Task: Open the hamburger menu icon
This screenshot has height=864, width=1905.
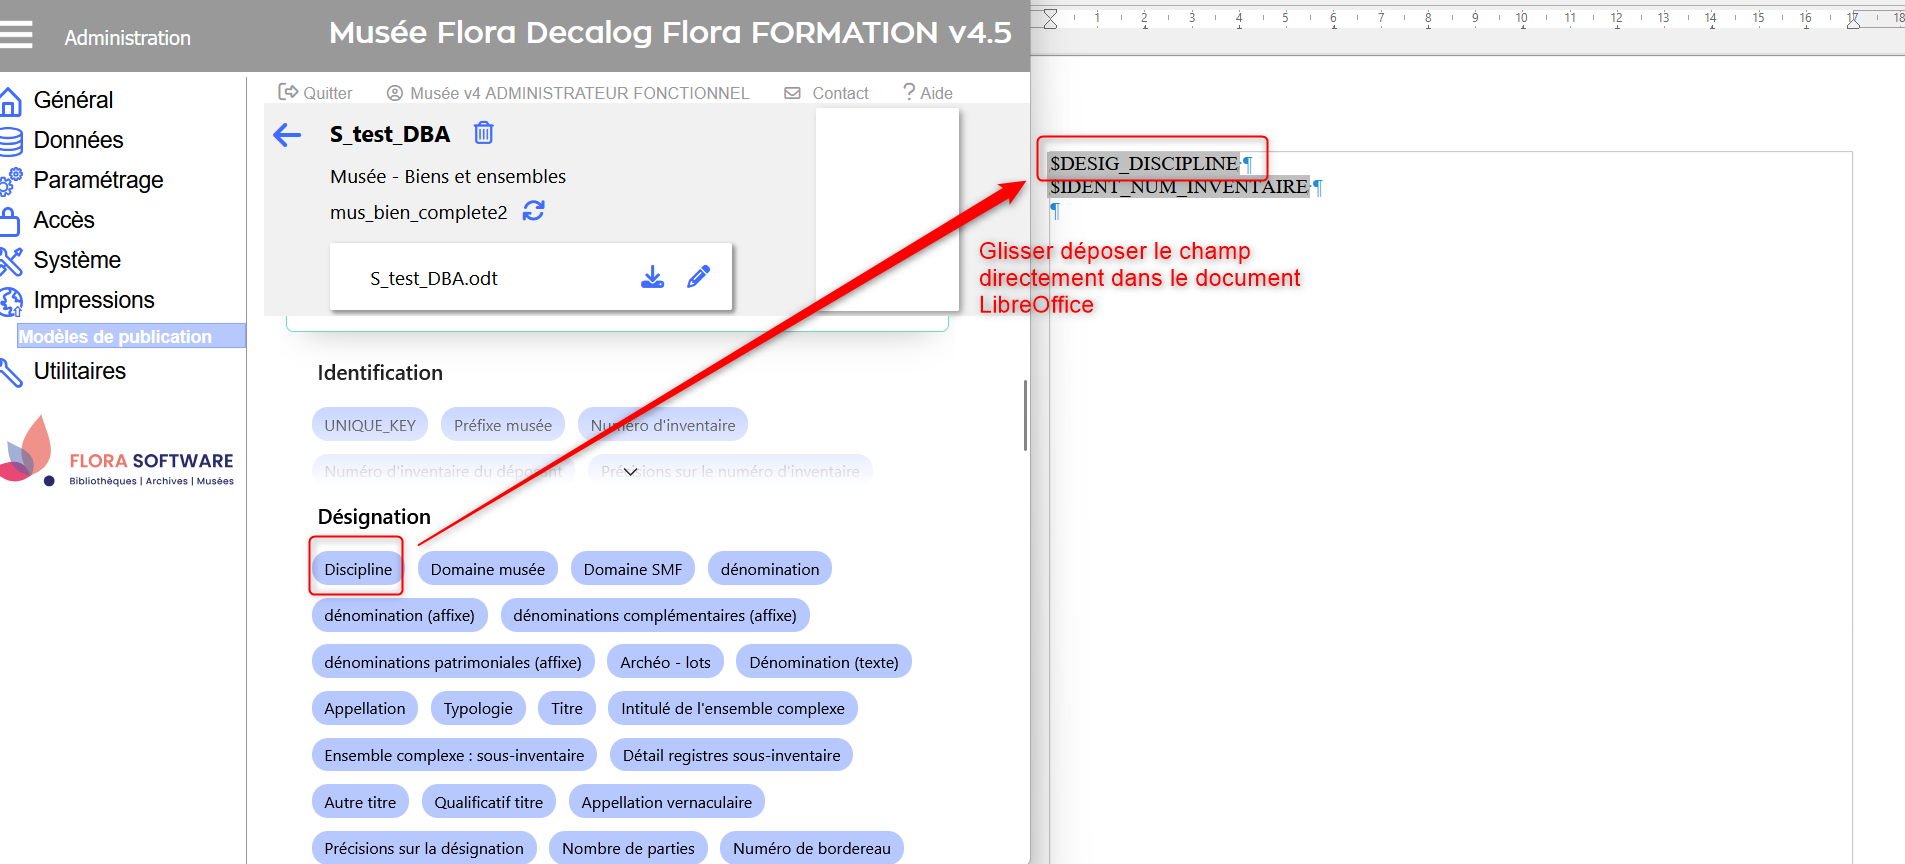Action: pyautogui.click(x=16, y=36)
